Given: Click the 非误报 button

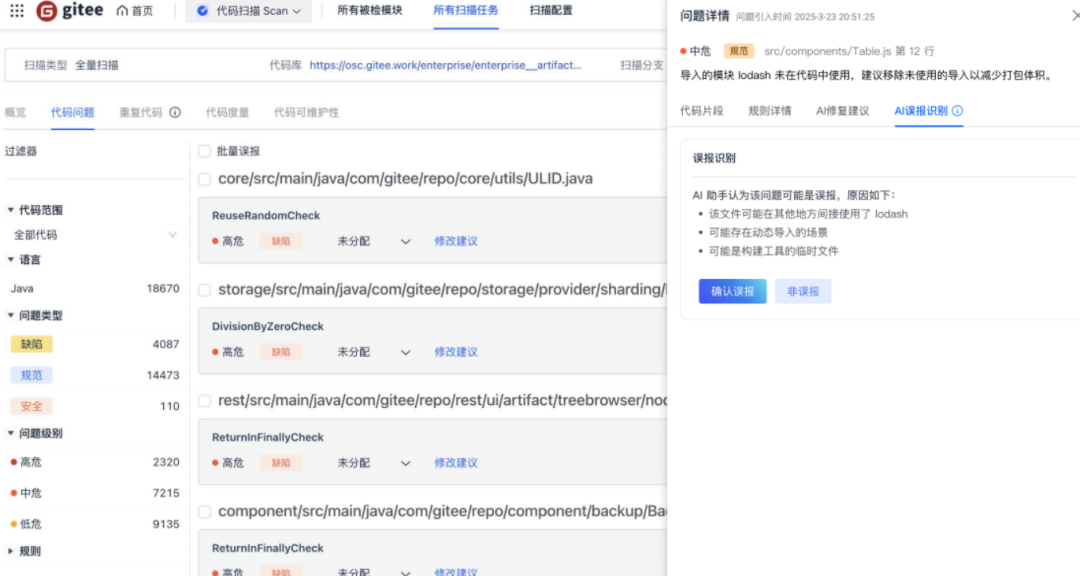Looking at the screenshot, I should [x=802, y=291].
